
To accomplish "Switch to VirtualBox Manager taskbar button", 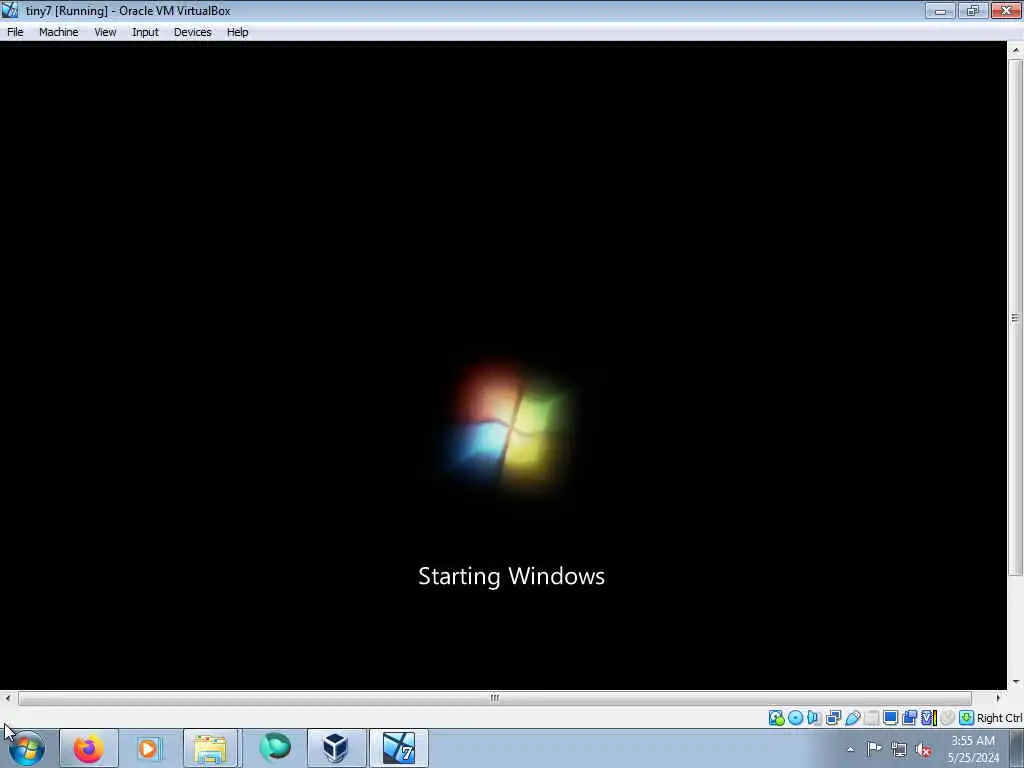I will click(x=336, y=748).
